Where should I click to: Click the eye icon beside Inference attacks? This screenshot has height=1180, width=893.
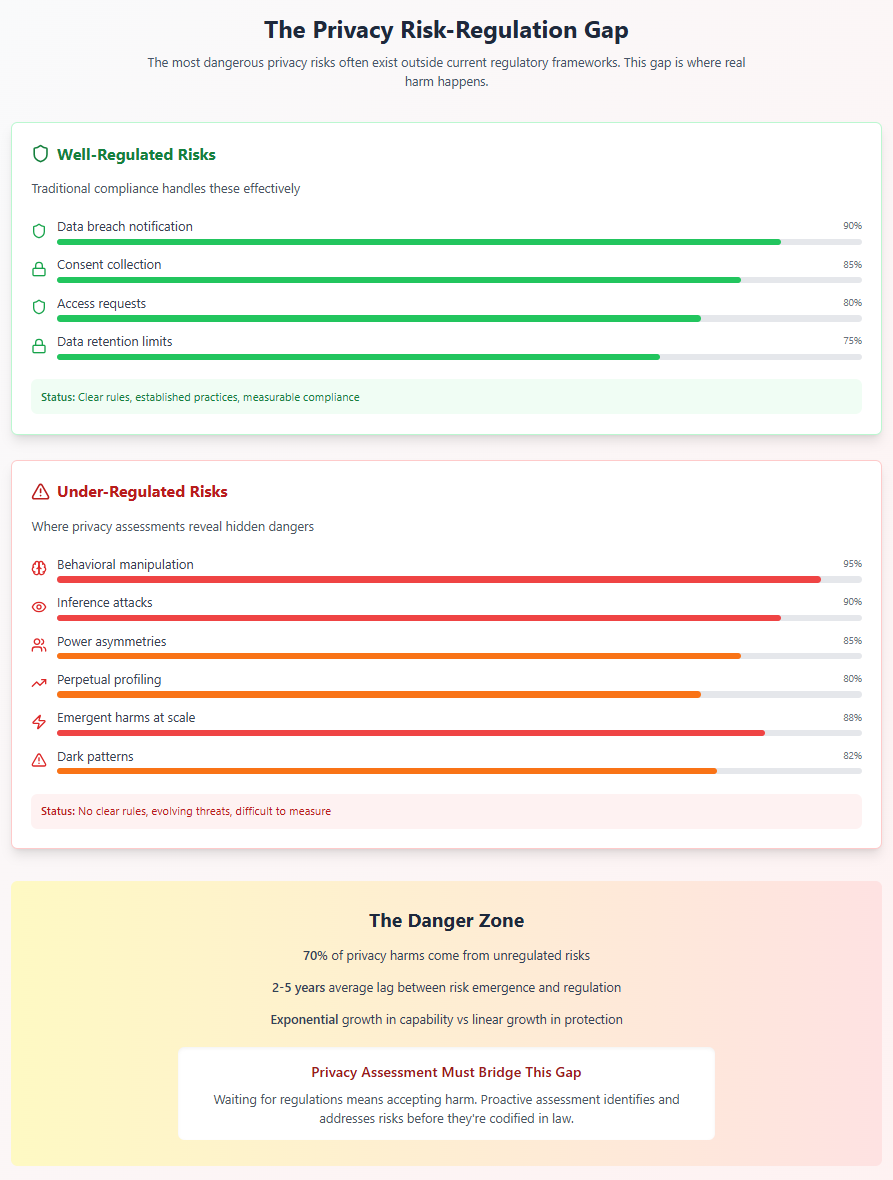point(39,607)
